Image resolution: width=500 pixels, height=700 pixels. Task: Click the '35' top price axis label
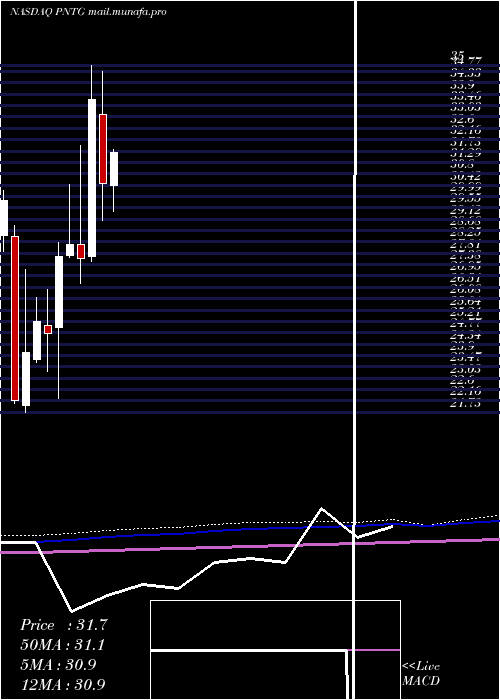tap(457, 54)
